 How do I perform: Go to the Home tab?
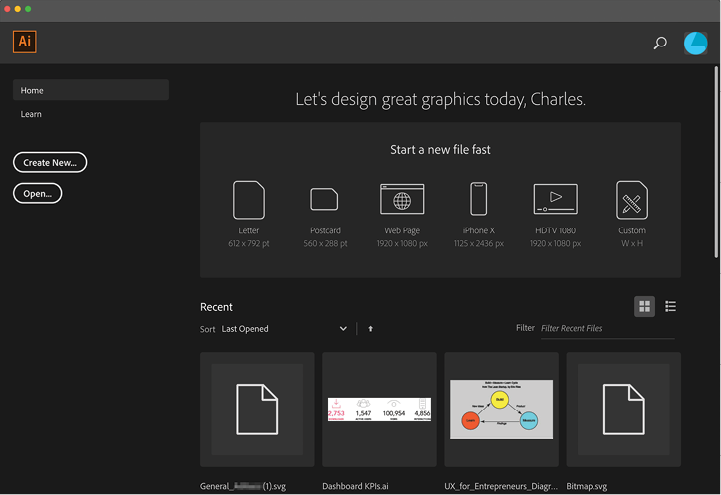[90, 90]
